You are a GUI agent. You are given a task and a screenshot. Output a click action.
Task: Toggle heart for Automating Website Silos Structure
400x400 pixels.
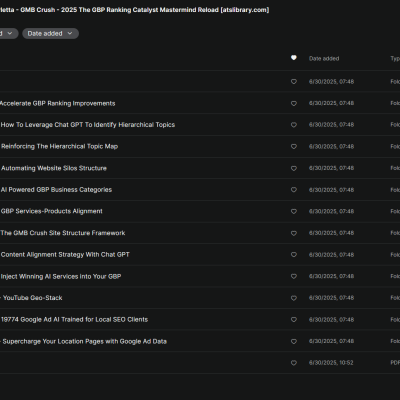294,168
